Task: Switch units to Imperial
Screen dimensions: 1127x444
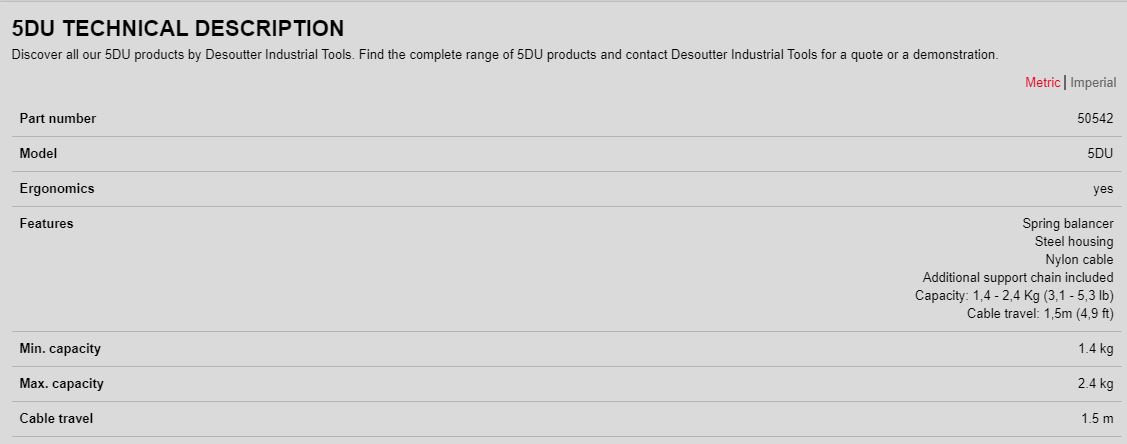Action: tap(1092, 83)
